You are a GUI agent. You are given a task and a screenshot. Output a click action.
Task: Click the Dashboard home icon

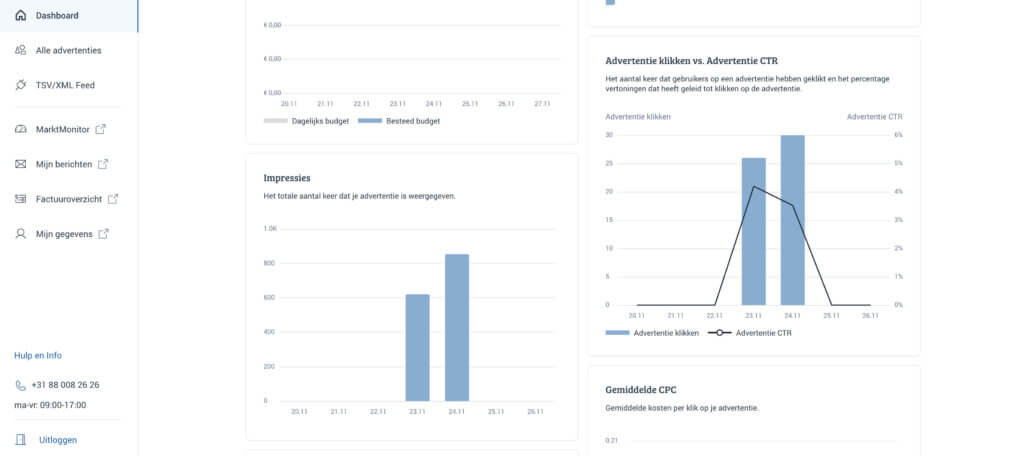point(21,16)
